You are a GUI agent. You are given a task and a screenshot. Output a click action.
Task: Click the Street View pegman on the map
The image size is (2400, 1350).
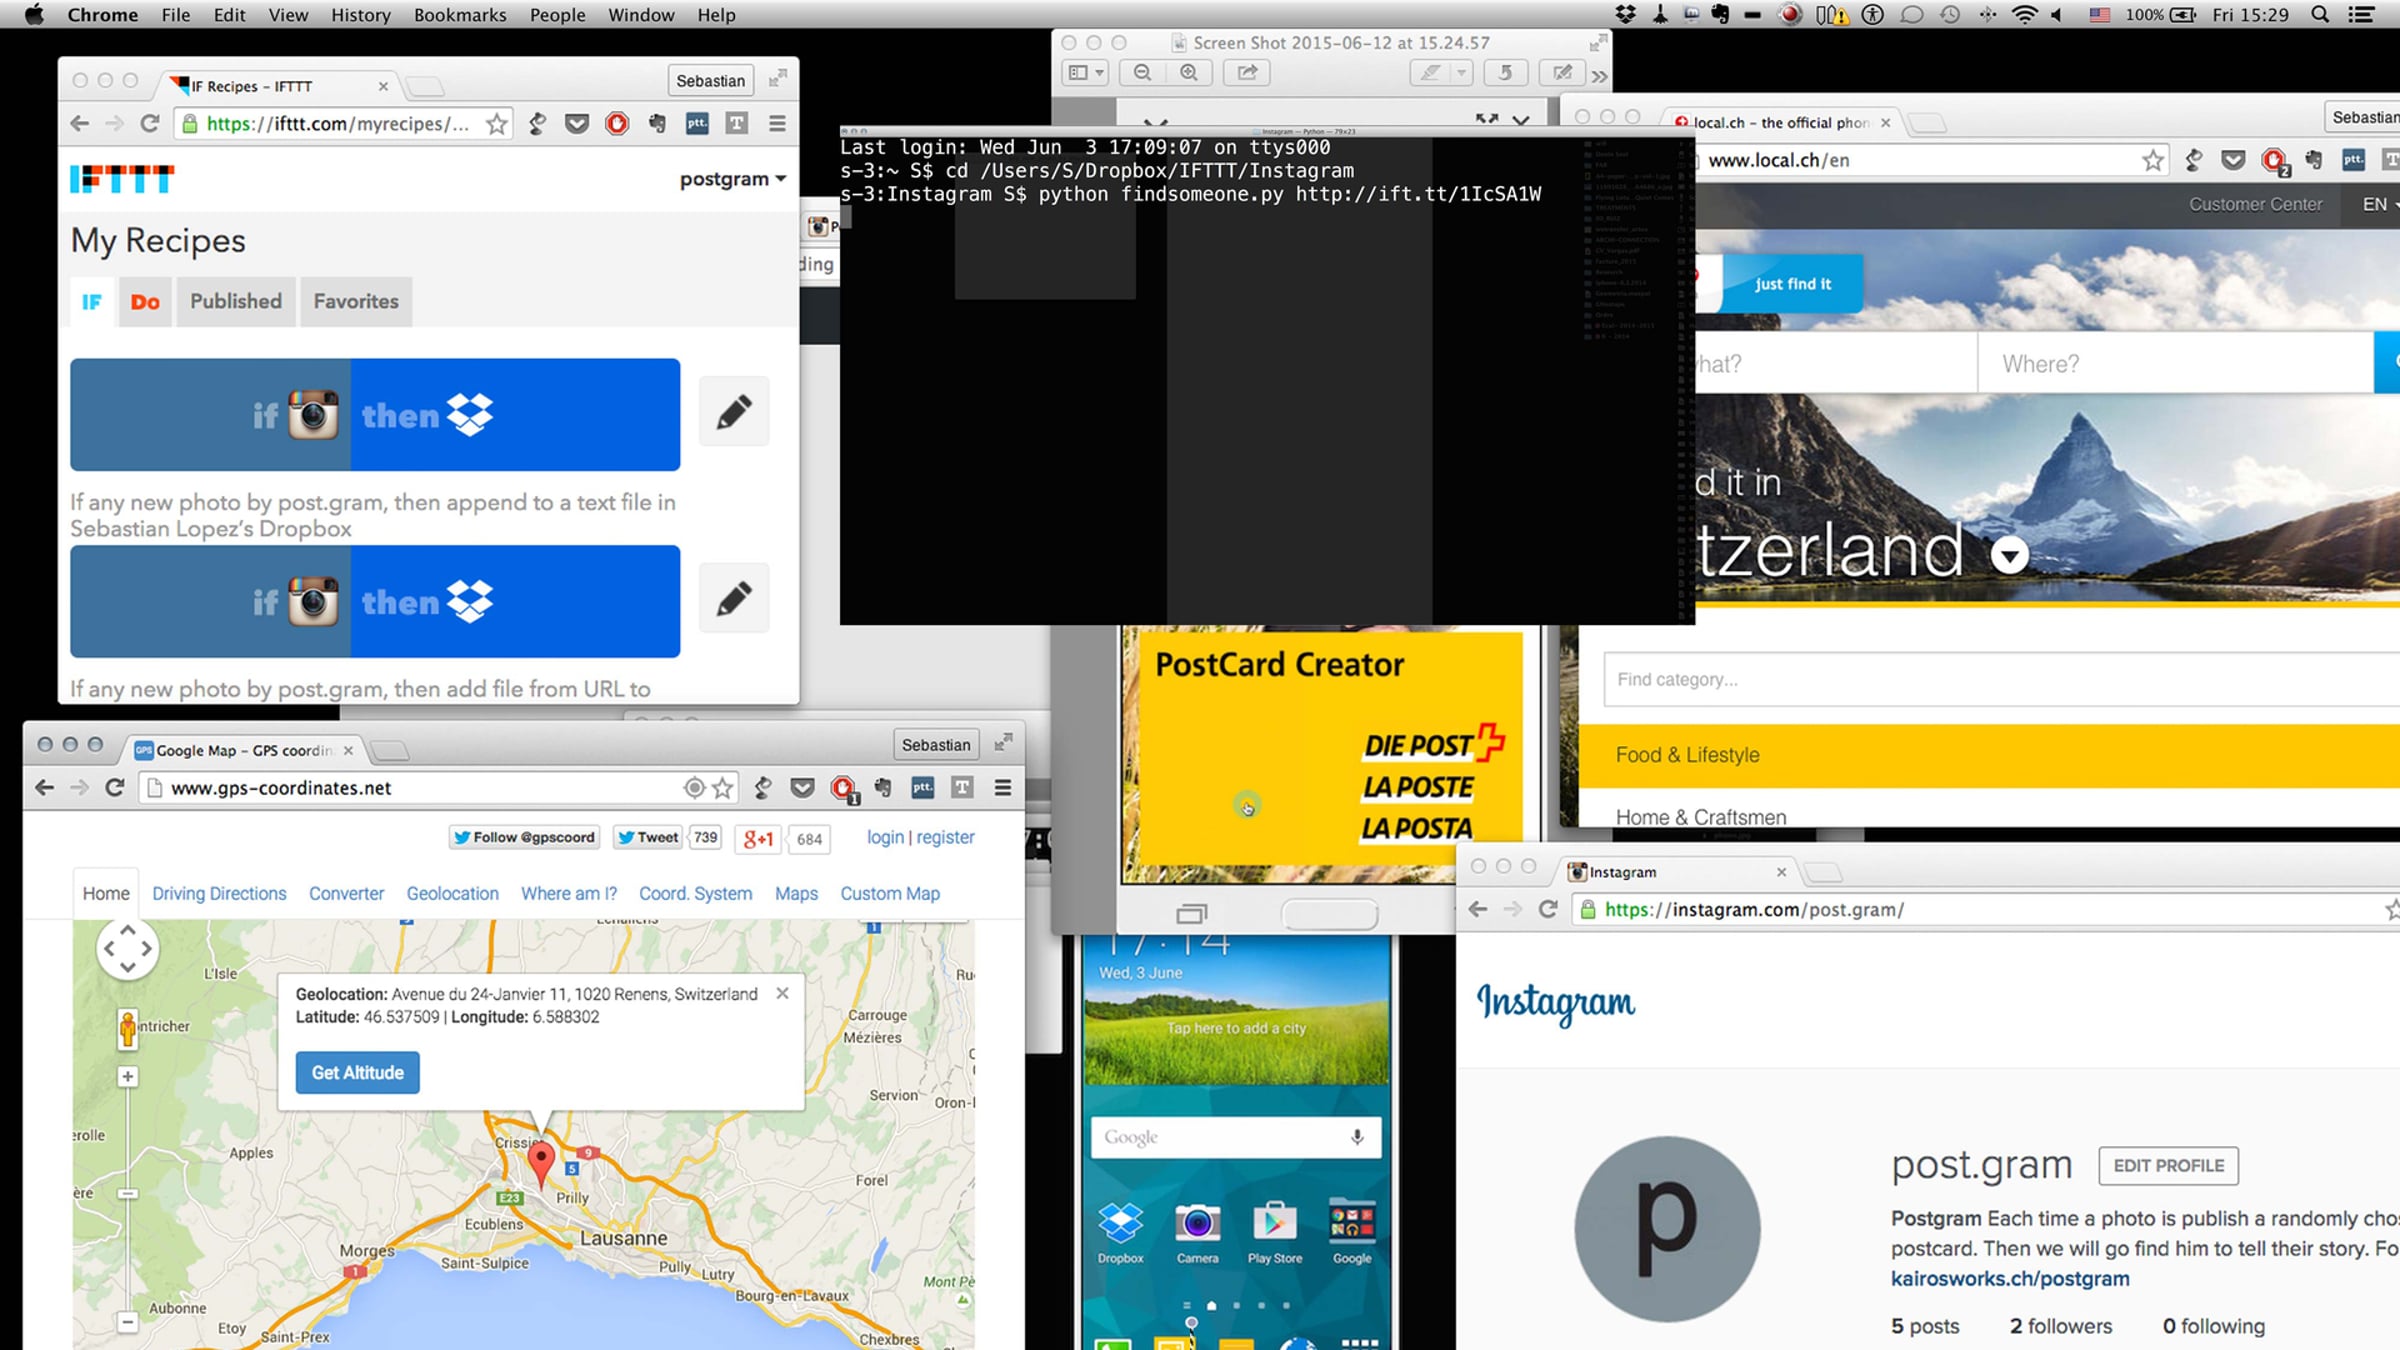[x=127, y=1029]
